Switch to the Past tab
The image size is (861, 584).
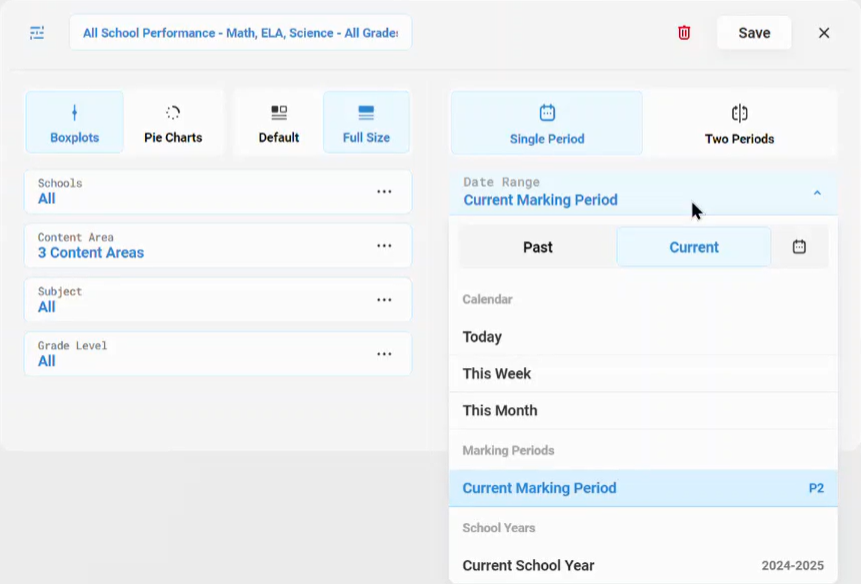pos(538,247)
